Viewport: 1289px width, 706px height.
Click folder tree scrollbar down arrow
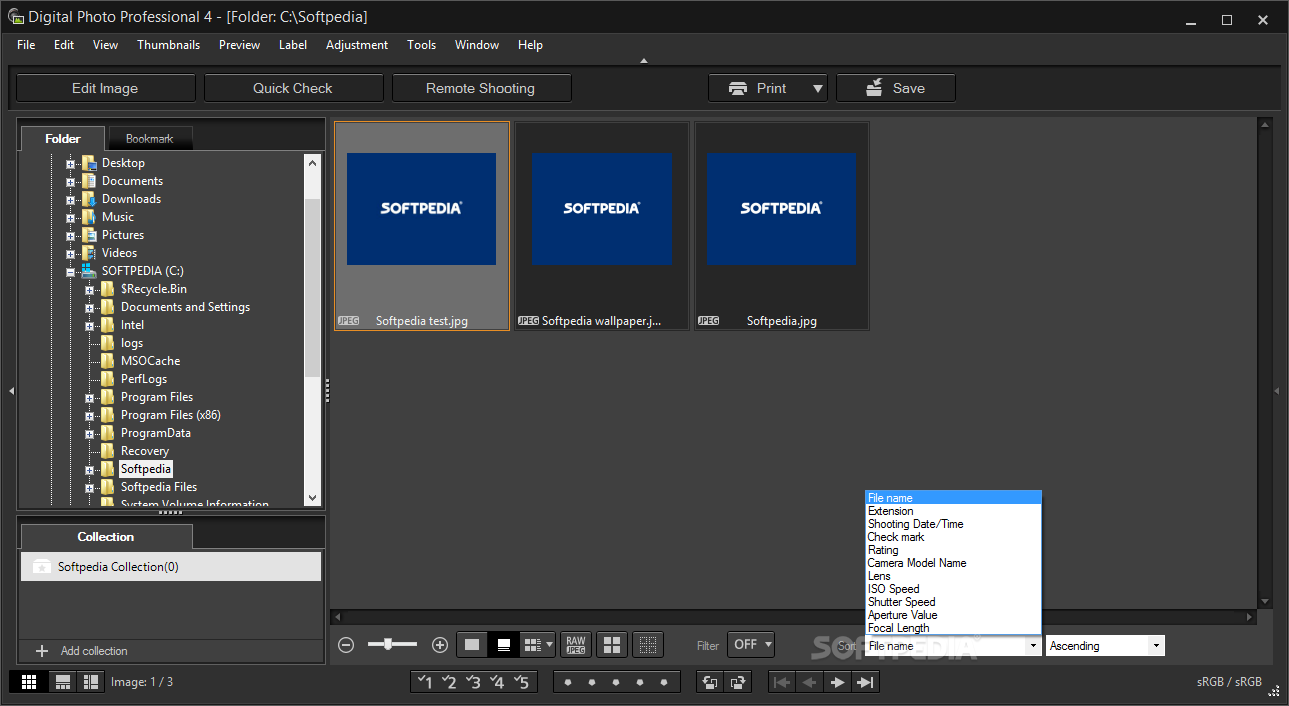click(x=313, y=498)
